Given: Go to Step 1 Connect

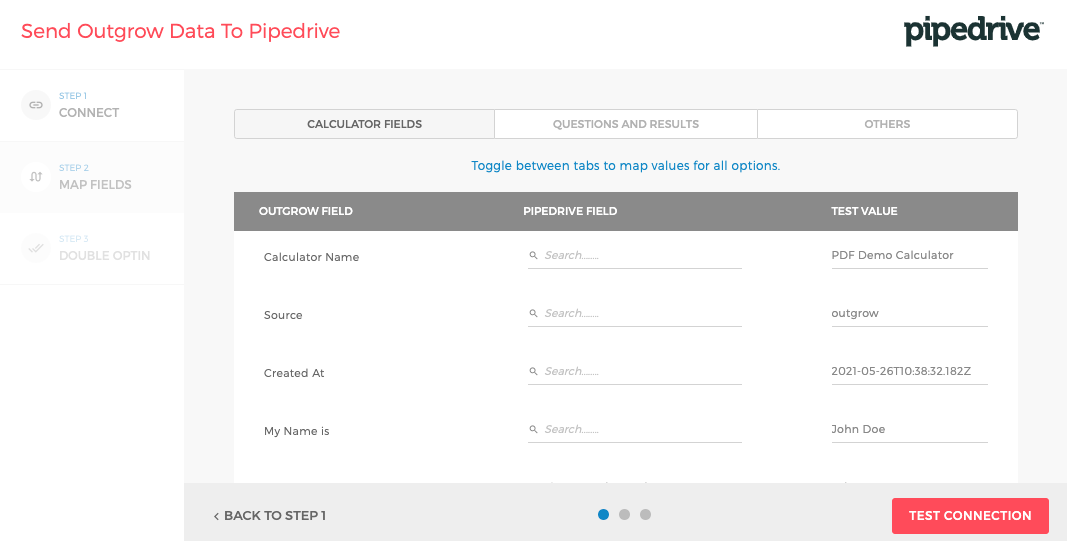Looking at the screenshot, I should tap(92, 105).
